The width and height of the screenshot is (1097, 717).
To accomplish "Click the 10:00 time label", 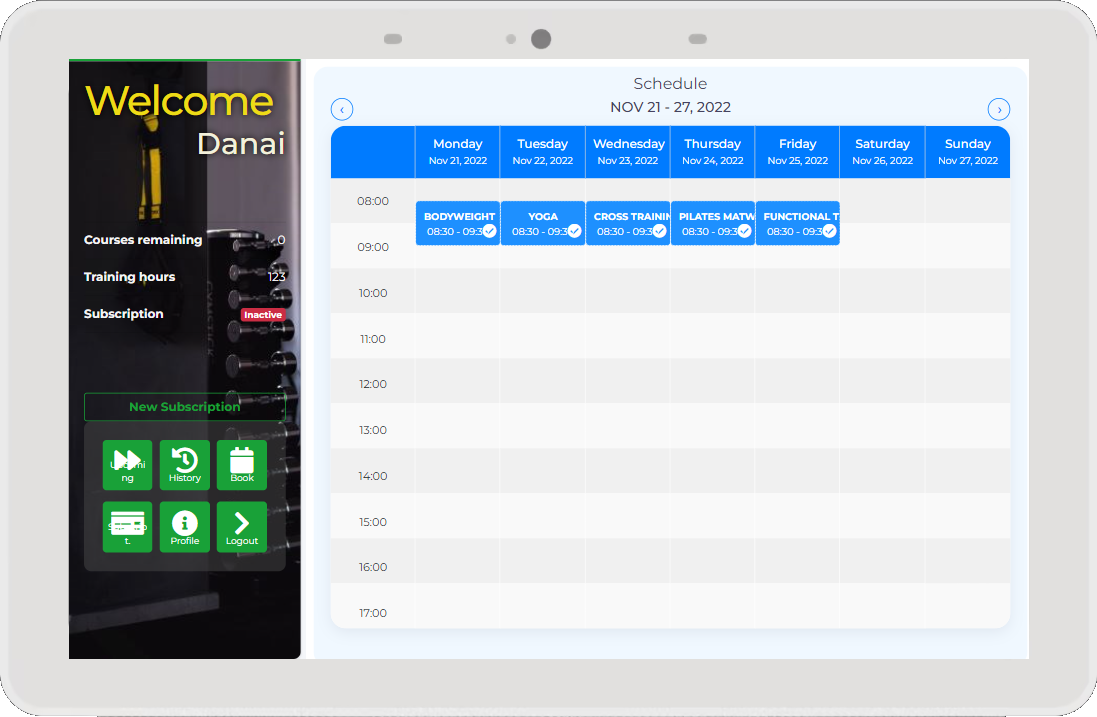I will coord(373,293).
